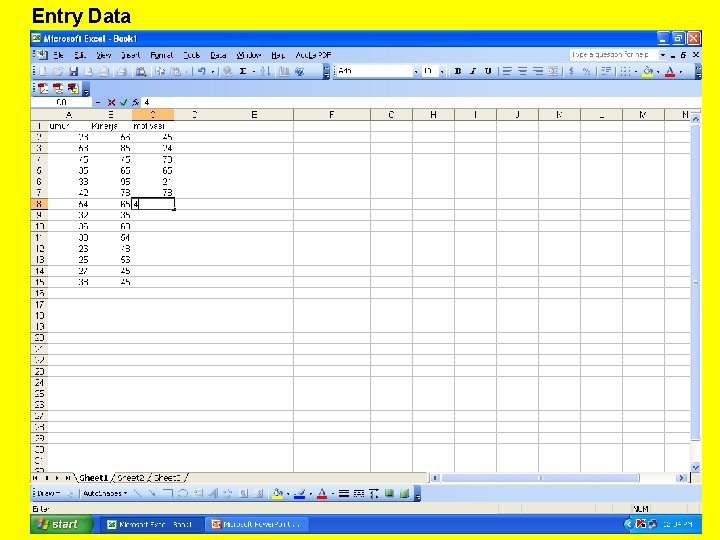Select the Line tool in the Drawing toolbar
720x540 pixels.
[137, 494]
